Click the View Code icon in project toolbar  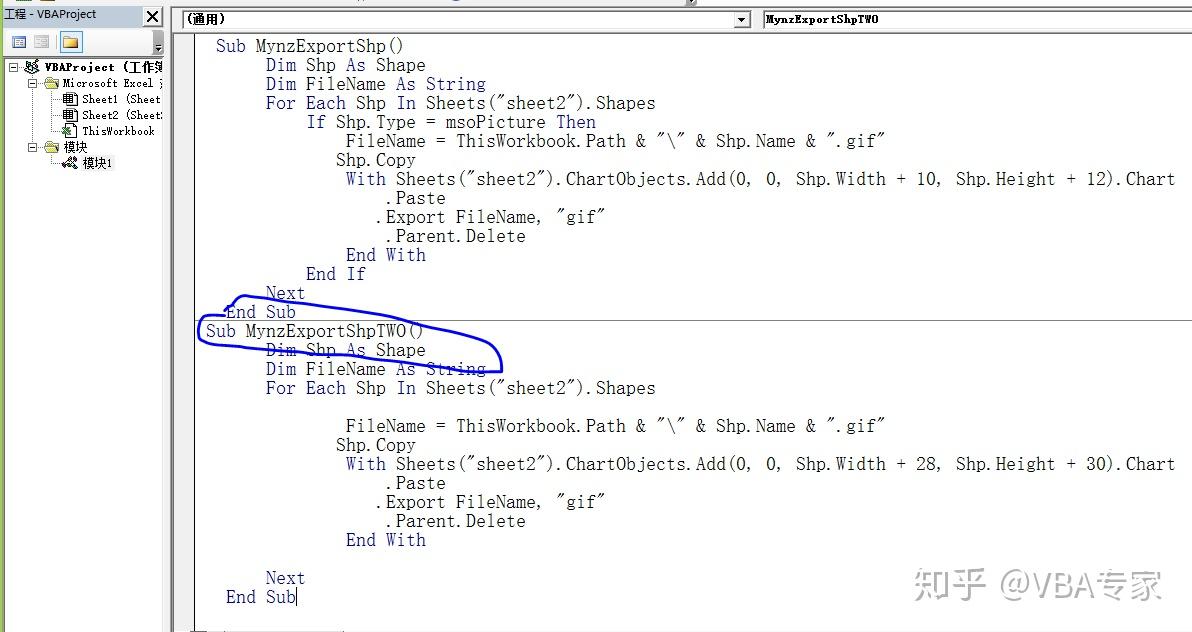[20, 43]
